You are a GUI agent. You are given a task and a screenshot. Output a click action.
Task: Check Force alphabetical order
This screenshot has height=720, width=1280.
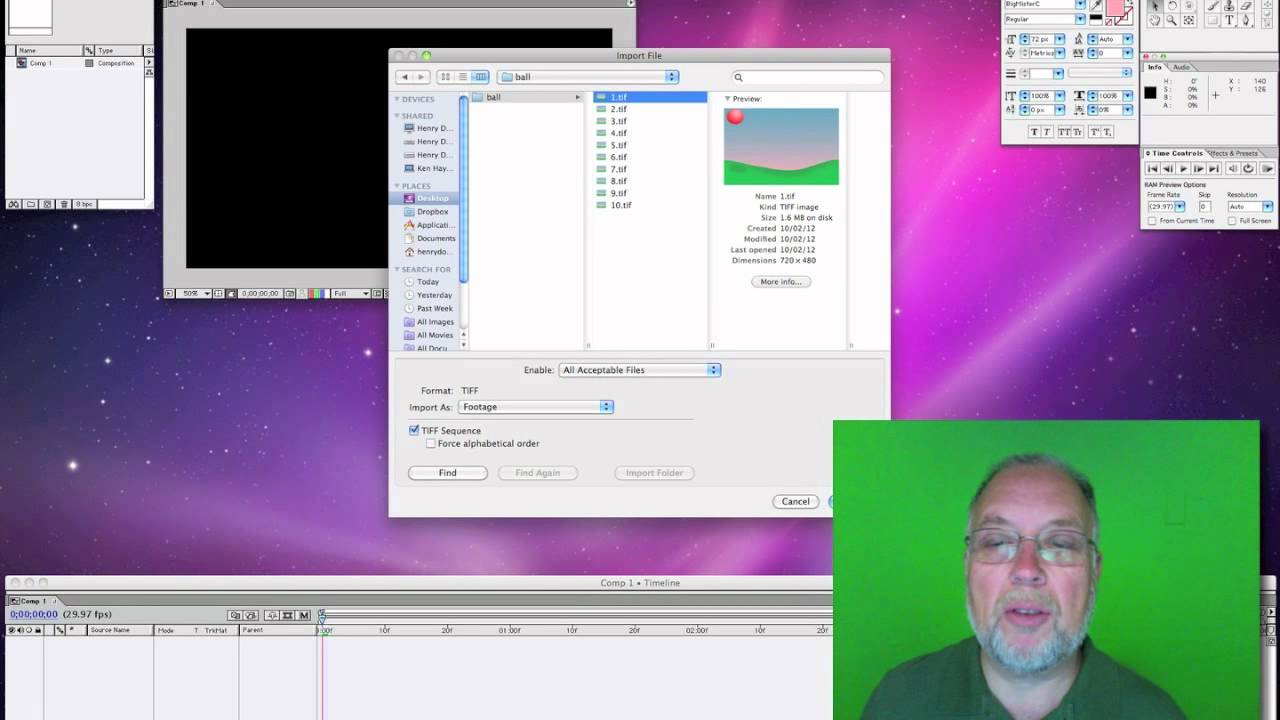tap(430, 443)
